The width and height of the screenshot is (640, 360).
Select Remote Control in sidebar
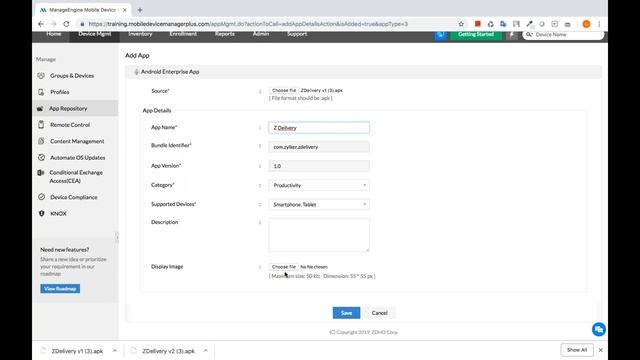click(70, 124)
